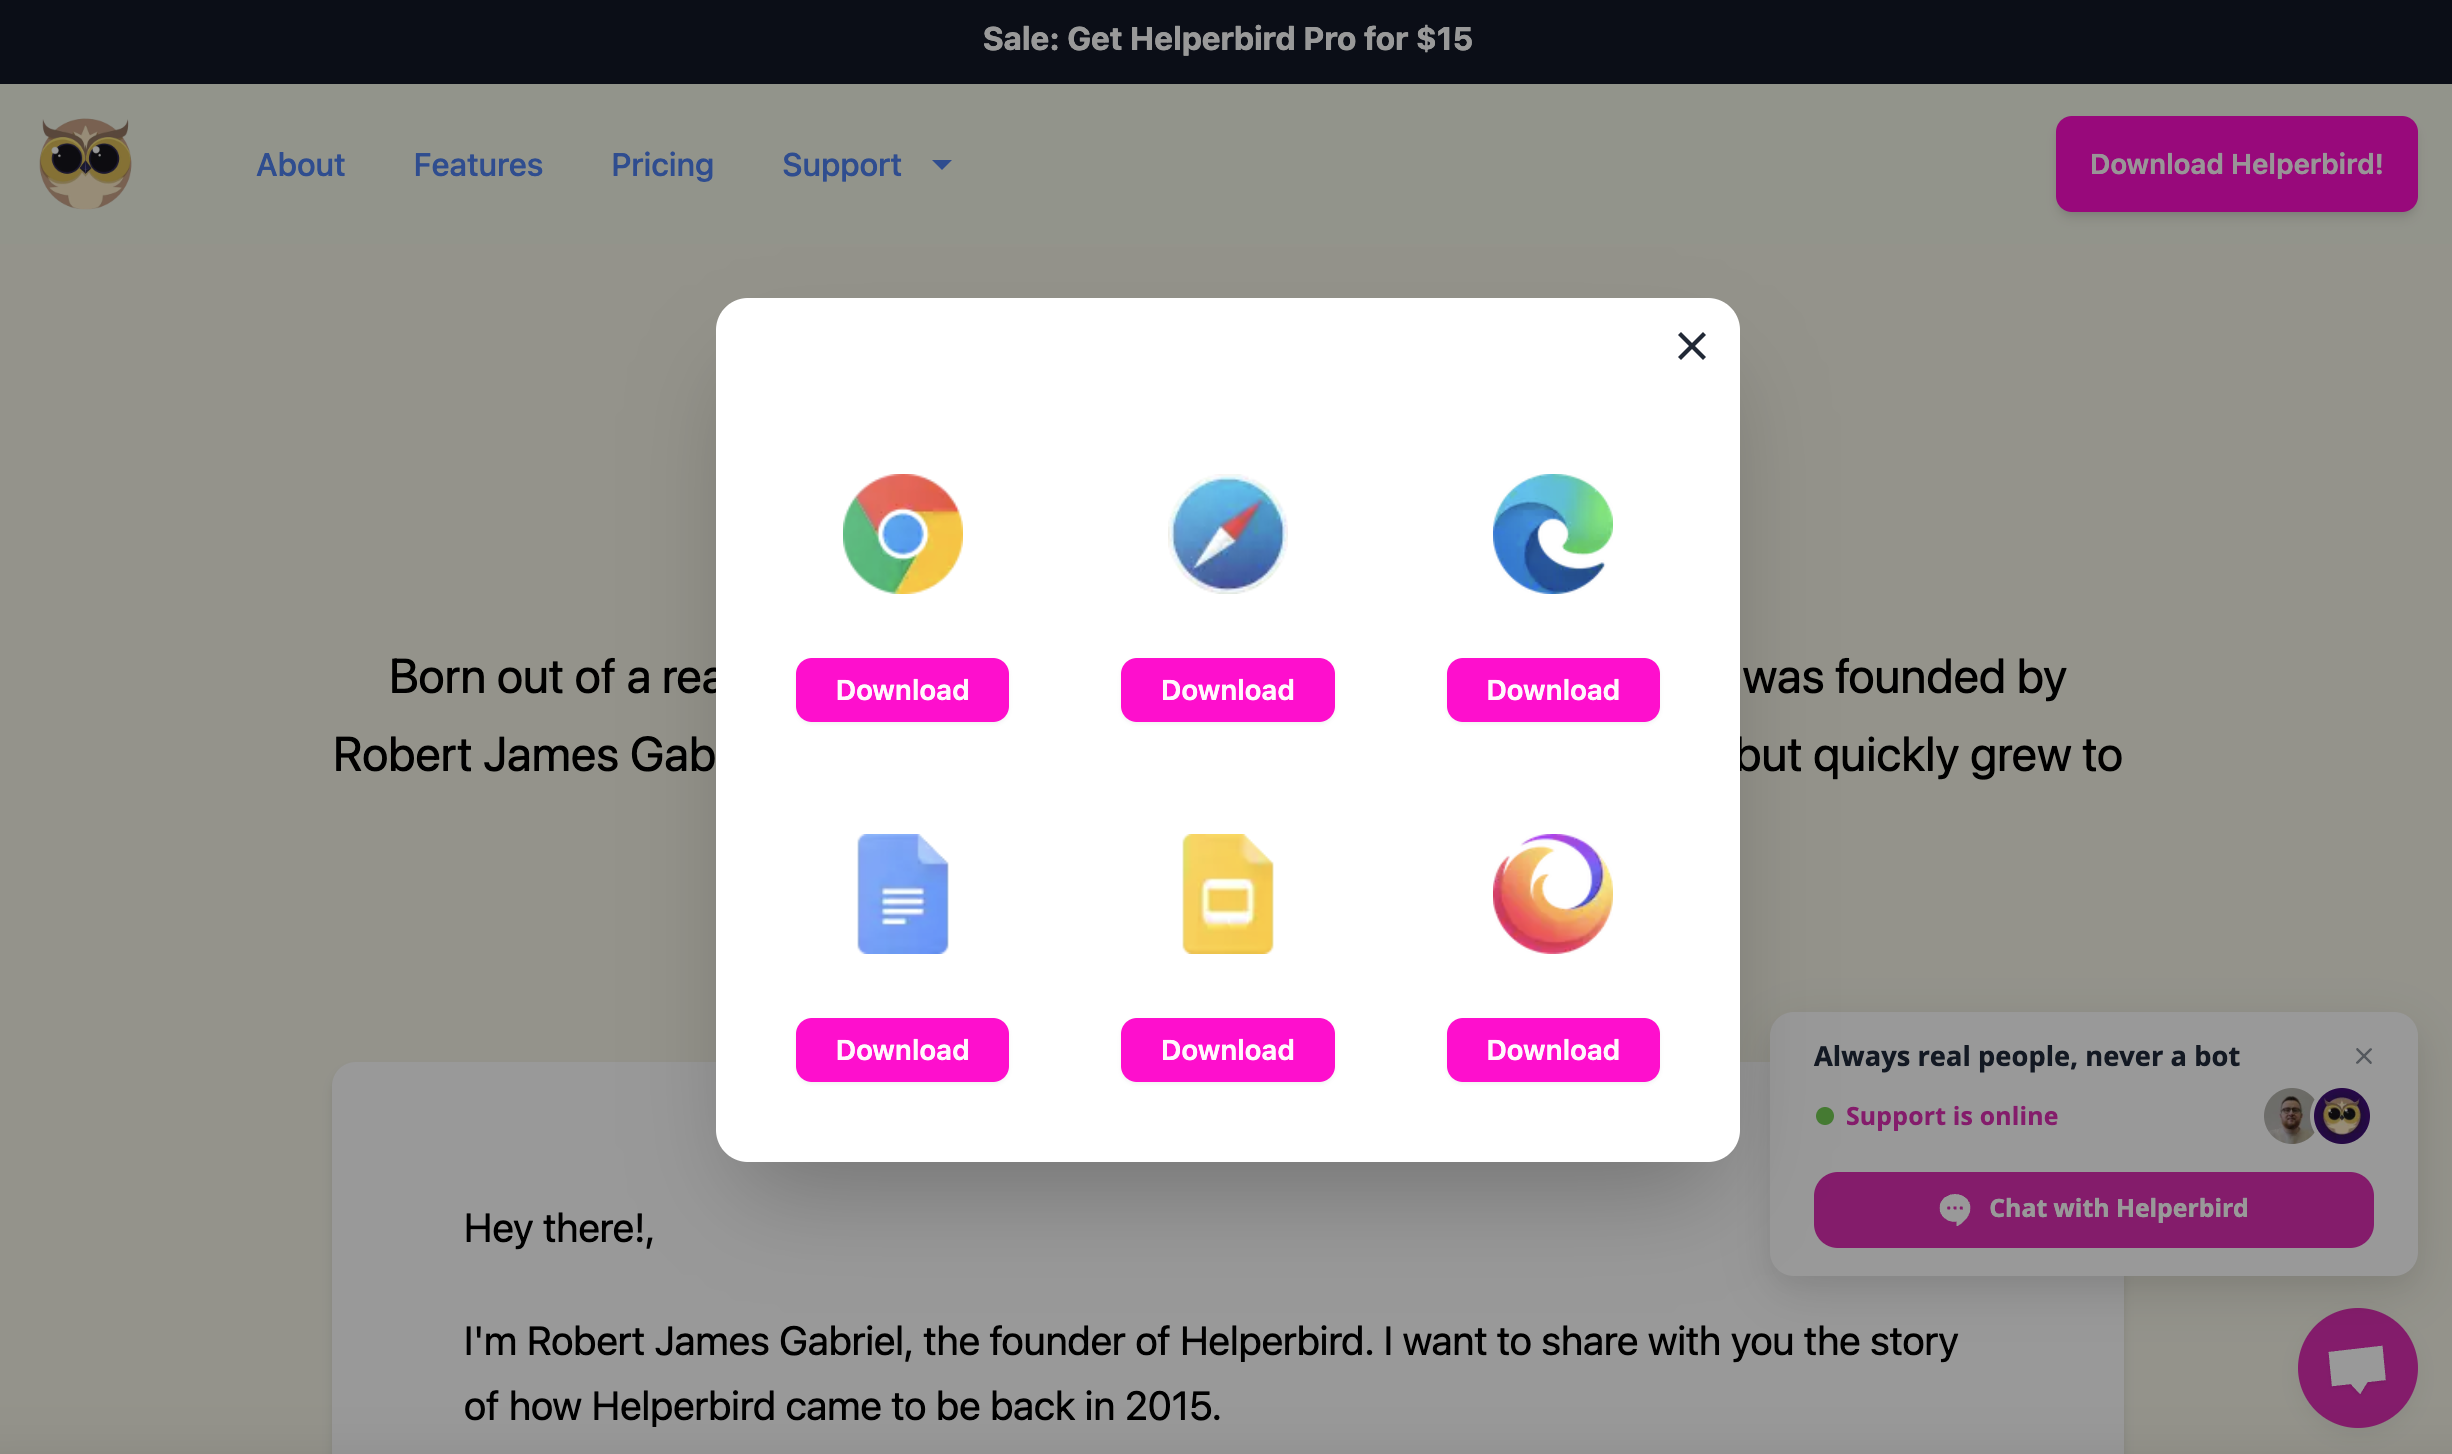
Task: Click the Helperbird owl logo
Action: click(86, 164)
